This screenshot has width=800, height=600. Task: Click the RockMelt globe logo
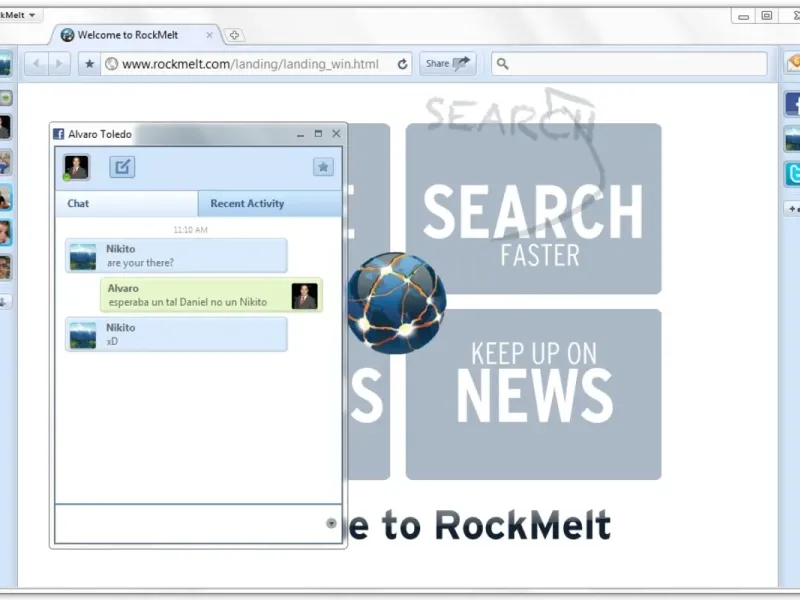396,303
